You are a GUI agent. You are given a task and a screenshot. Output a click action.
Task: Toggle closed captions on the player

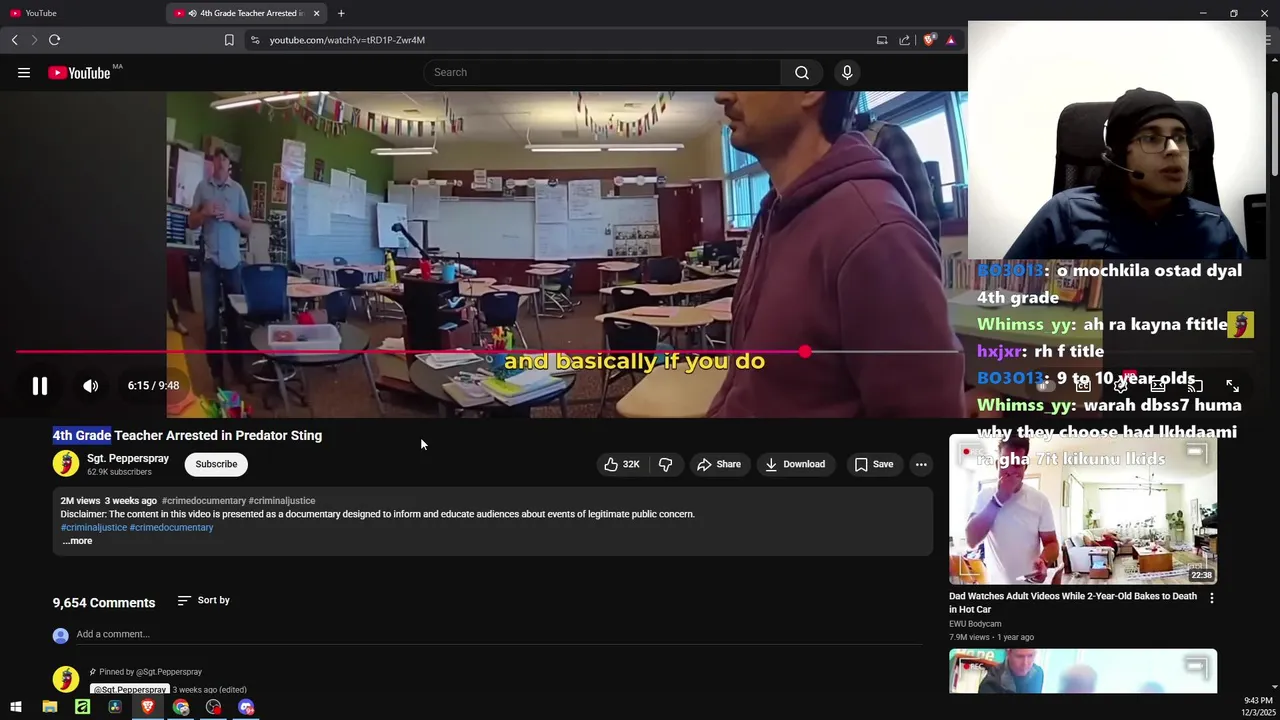pyautogui.click(x=1083, y=386)
